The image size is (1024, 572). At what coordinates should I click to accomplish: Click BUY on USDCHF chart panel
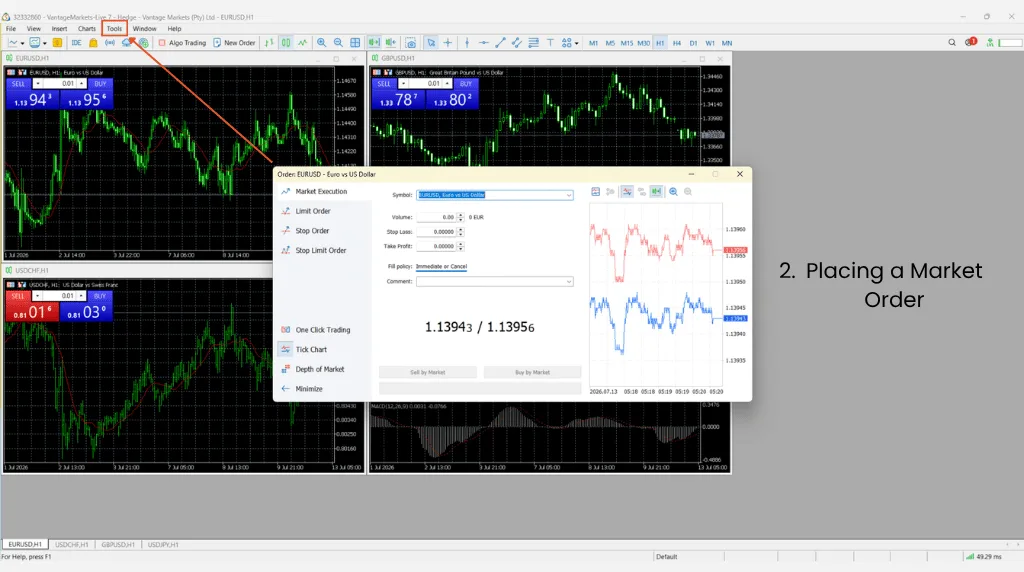(99, 296)
